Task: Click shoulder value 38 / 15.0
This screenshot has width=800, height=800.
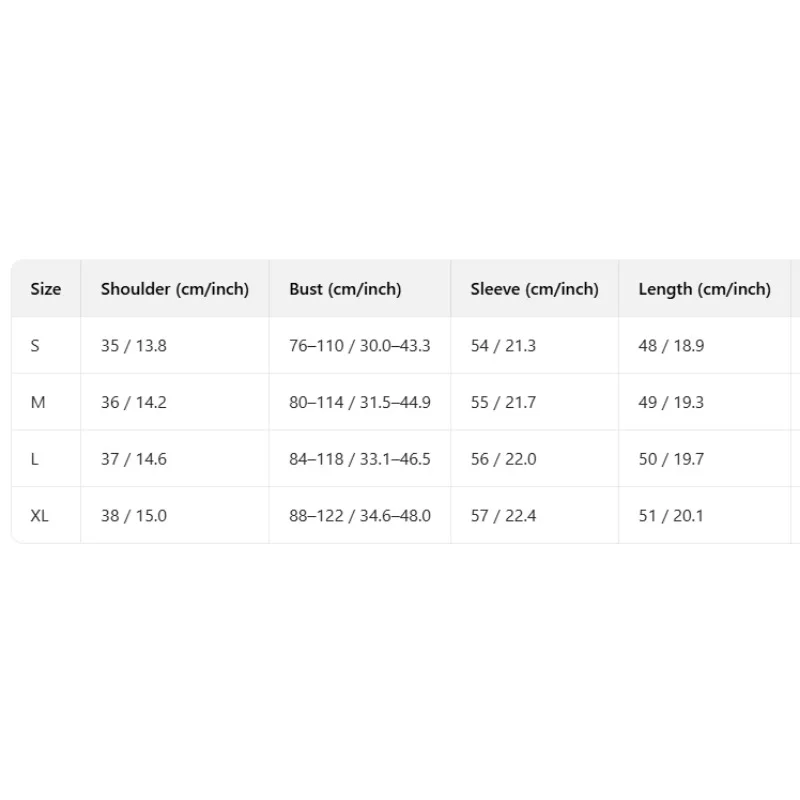Action: coord(134,515)
